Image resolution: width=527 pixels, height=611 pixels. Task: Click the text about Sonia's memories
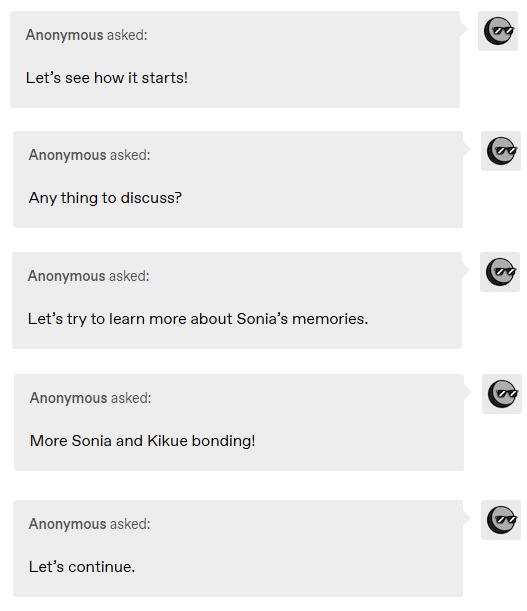(x=198, y=319)
